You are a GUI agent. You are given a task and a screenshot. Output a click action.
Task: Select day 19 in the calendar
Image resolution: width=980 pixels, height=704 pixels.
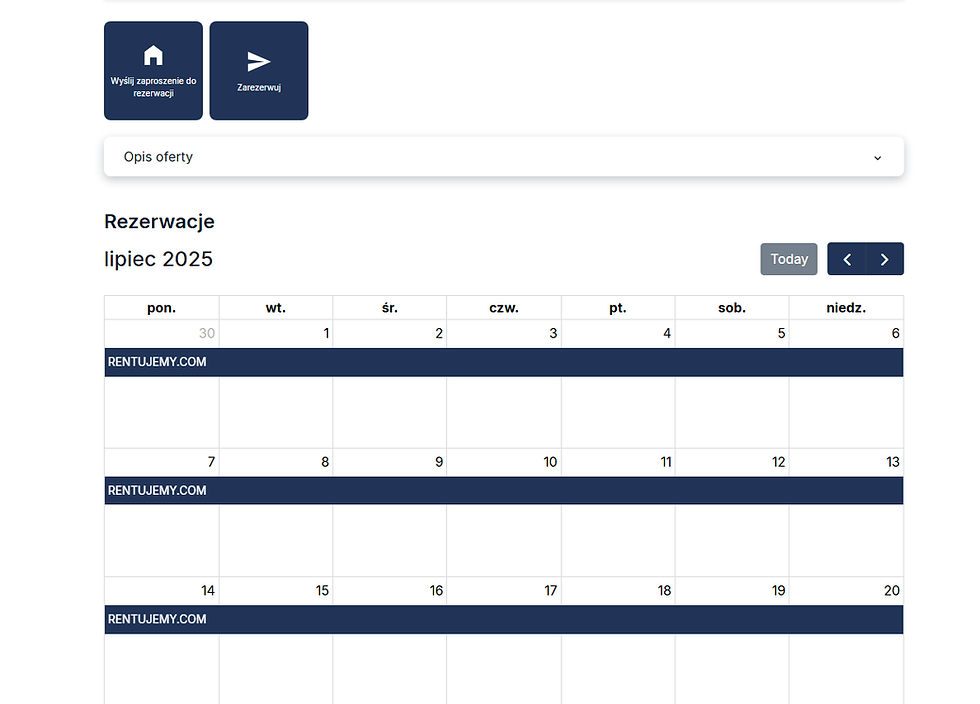pyautogui.click(x=778, y=591)
